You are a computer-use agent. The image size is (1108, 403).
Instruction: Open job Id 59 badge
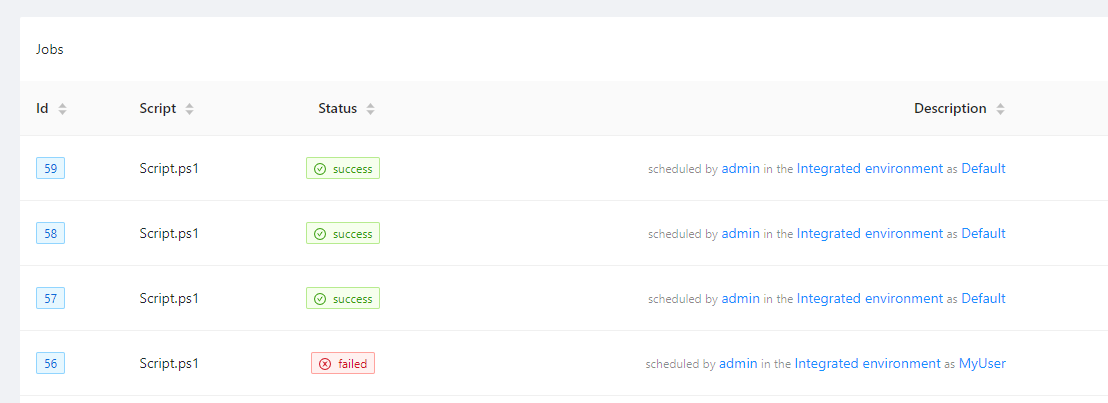(x=50, y=169)
